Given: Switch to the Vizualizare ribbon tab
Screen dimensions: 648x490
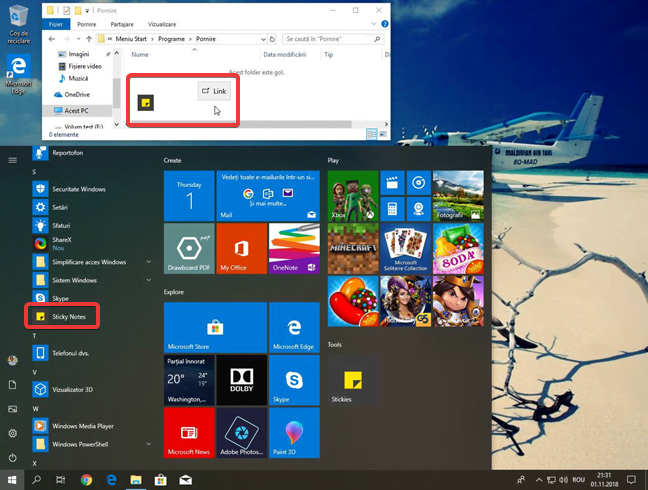Looking at the screenshot, I should (162, 24).
